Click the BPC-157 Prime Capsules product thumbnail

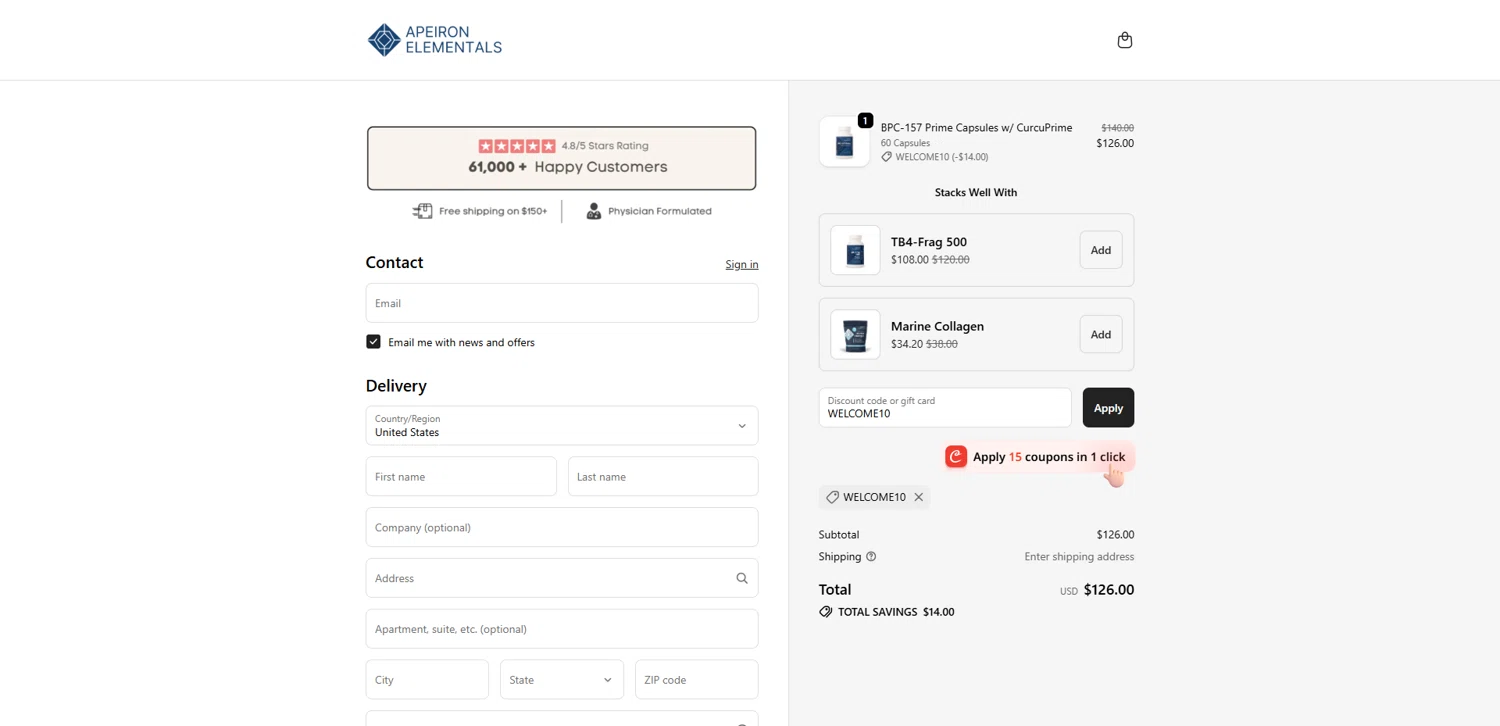tap(844, 142)
